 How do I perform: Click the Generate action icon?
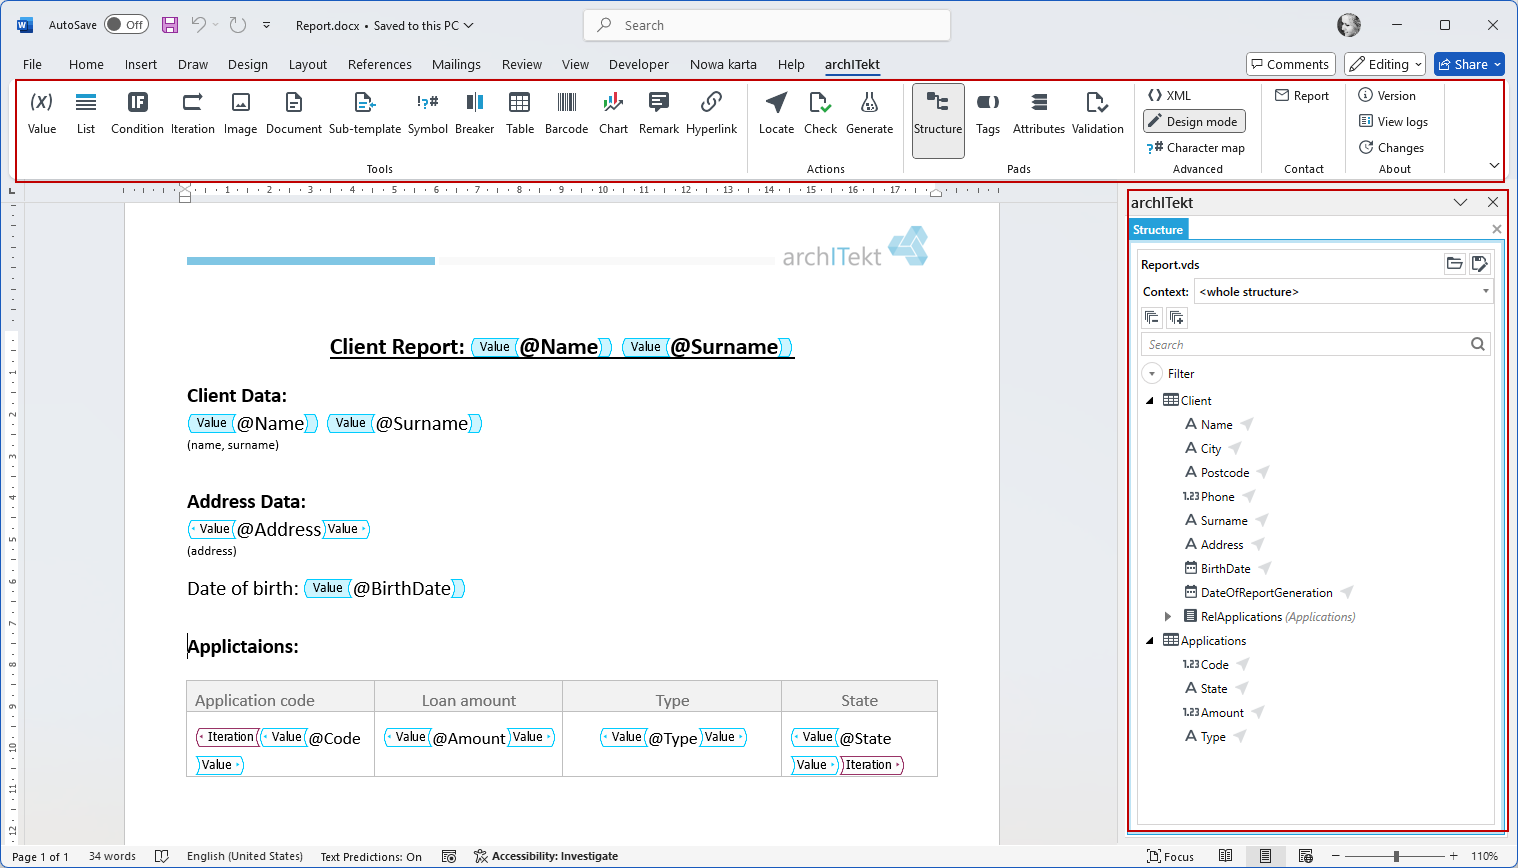[869, 113]
